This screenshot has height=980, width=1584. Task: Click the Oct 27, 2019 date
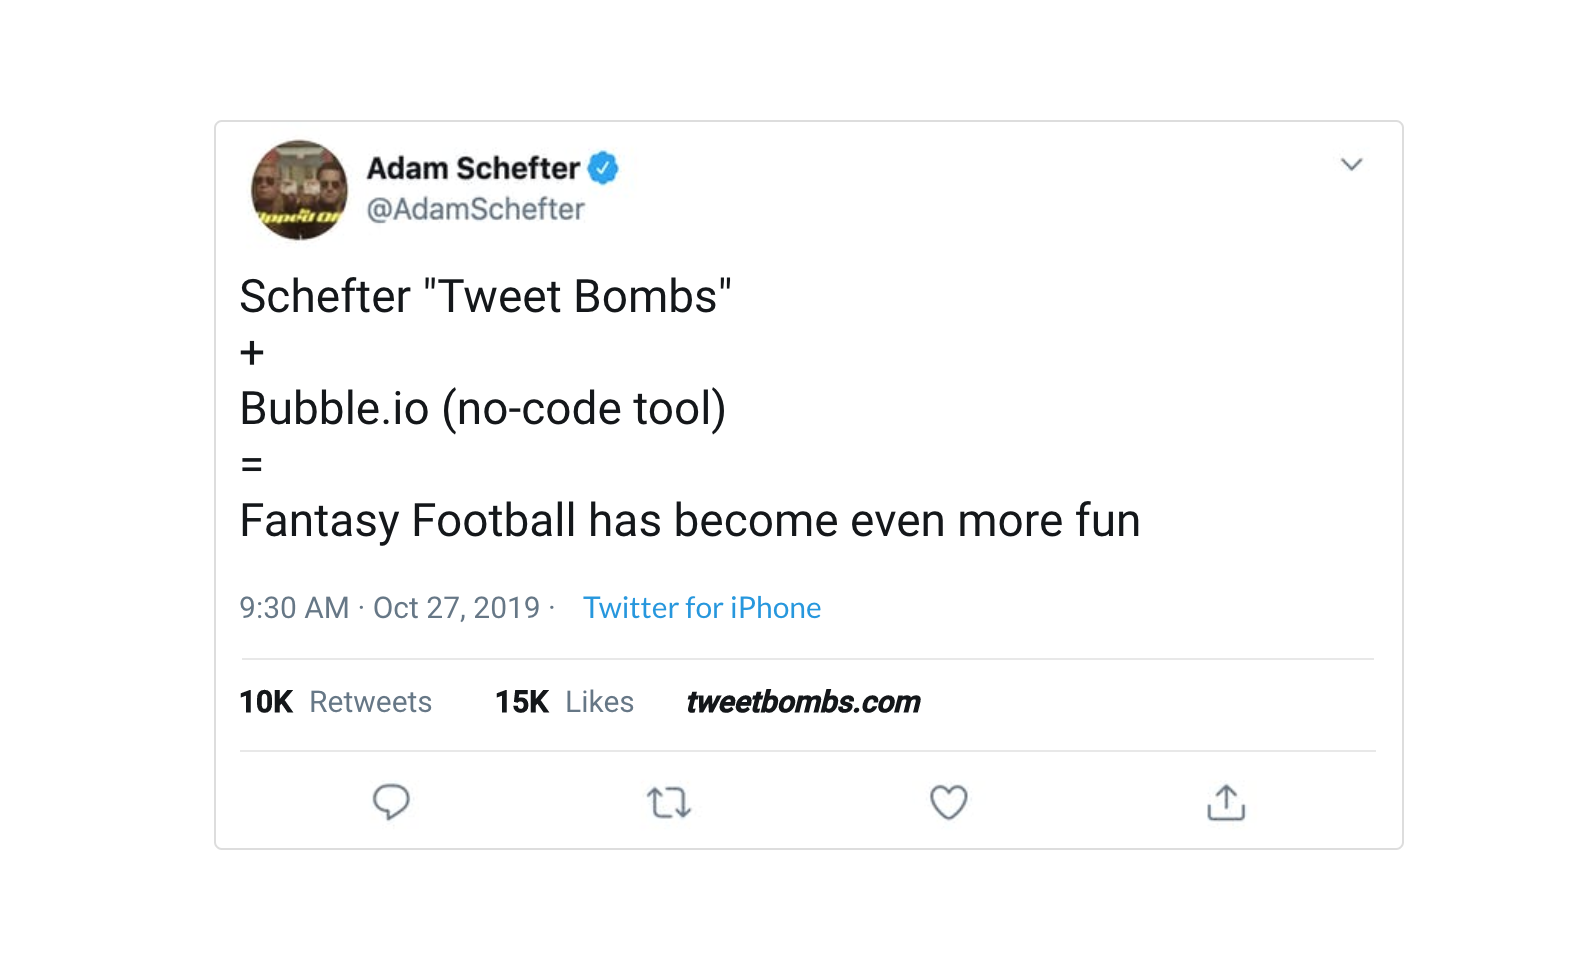click(x=456, y=608)
